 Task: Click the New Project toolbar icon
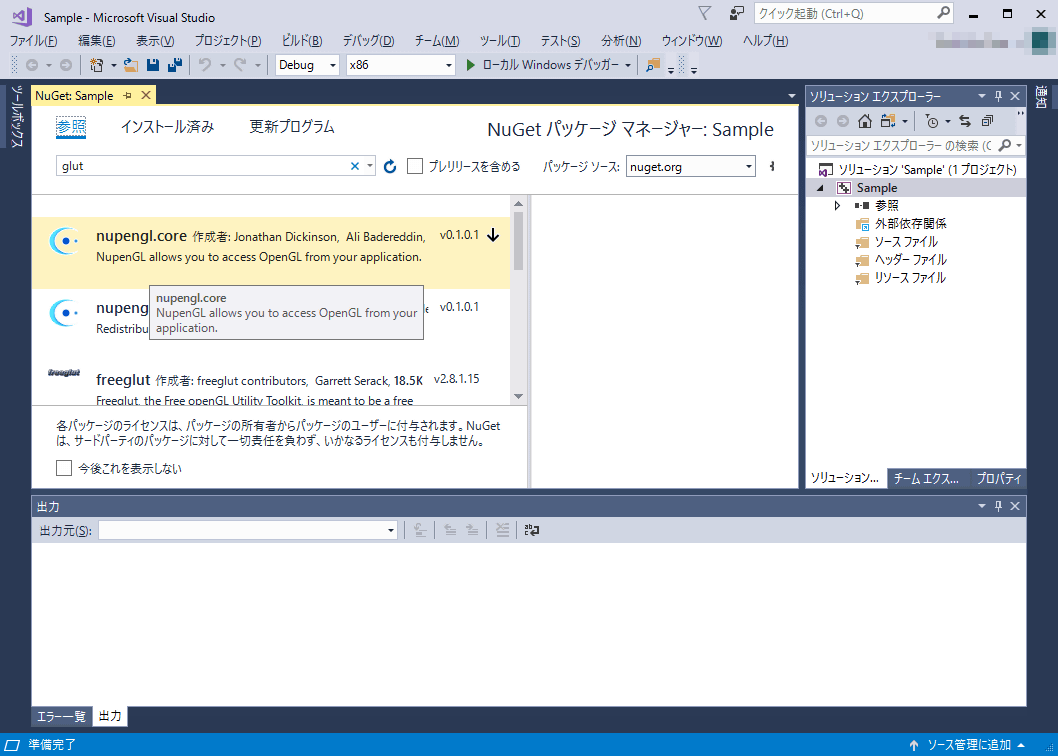point(96,65)
